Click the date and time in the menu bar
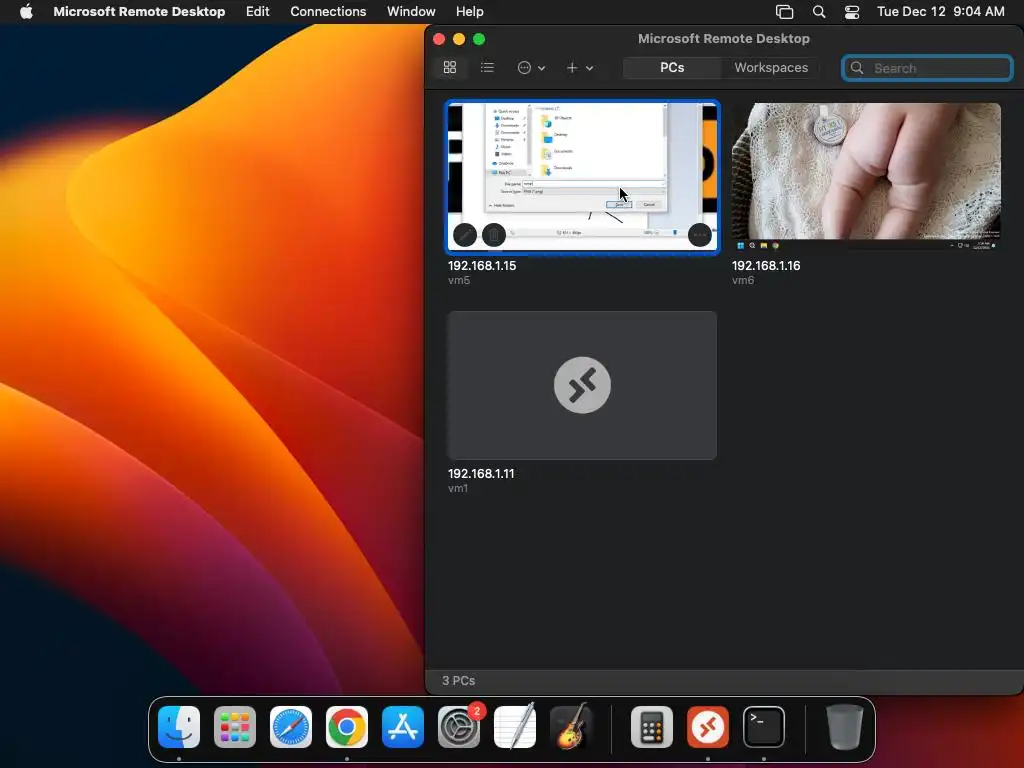Viewport: 1024px width, 768px height. (x=940, y=12)
